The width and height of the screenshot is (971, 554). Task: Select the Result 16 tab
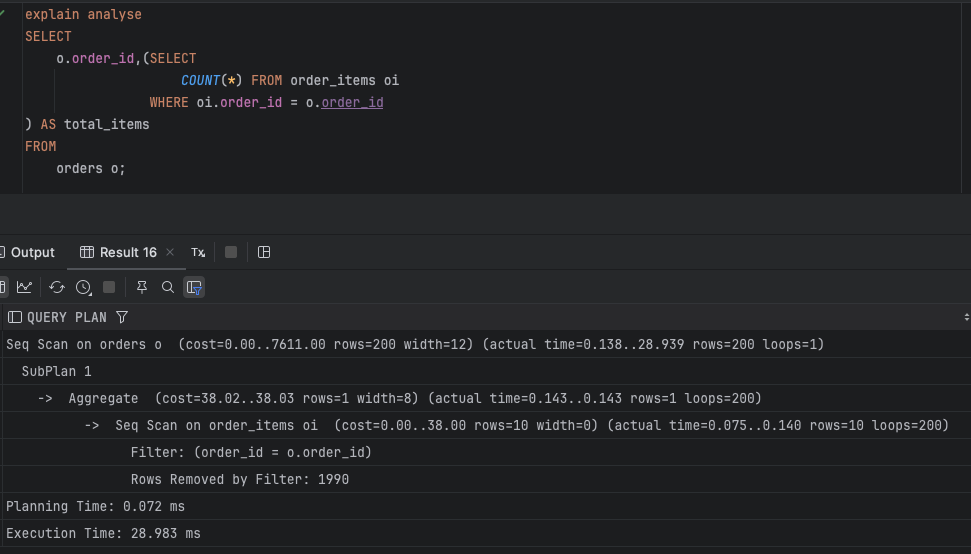point(118,253)
